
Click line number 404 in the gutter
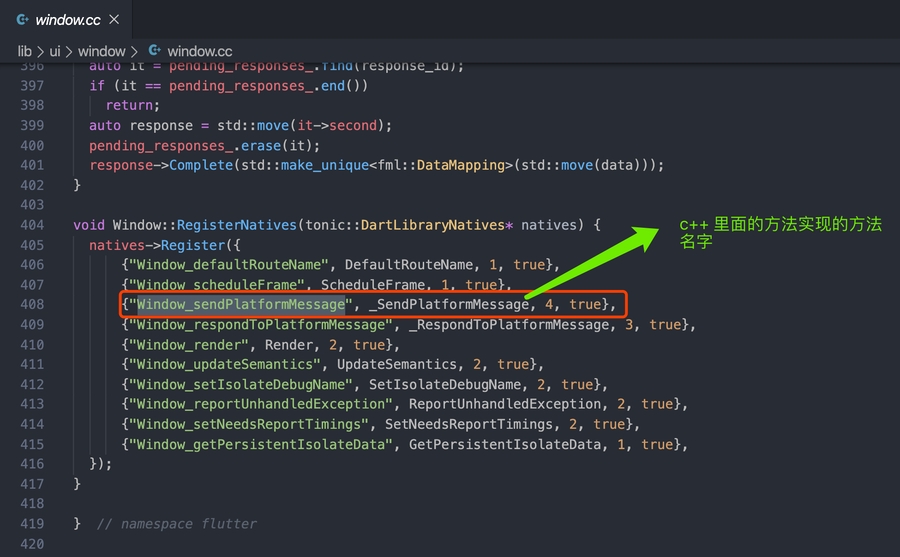coord(31,225)
